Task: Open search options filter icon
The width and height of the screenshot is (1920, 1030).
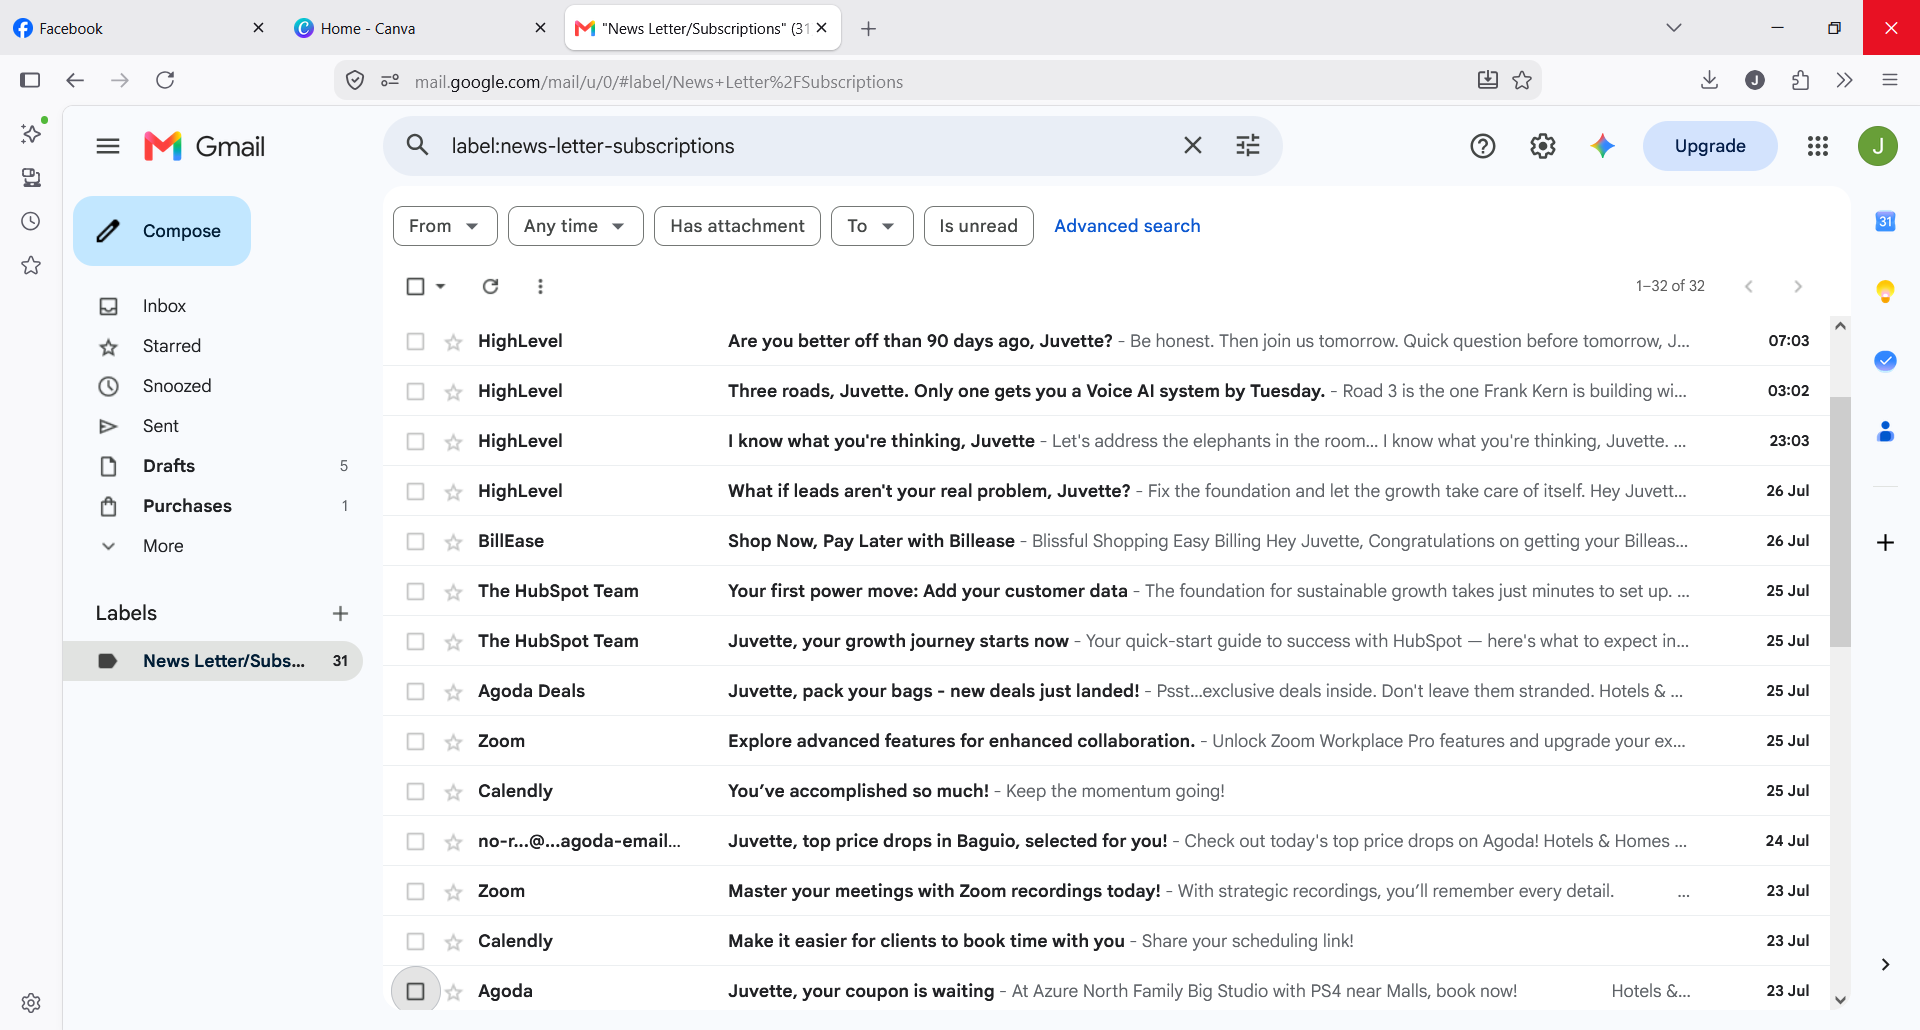Action: (1248, 146)
